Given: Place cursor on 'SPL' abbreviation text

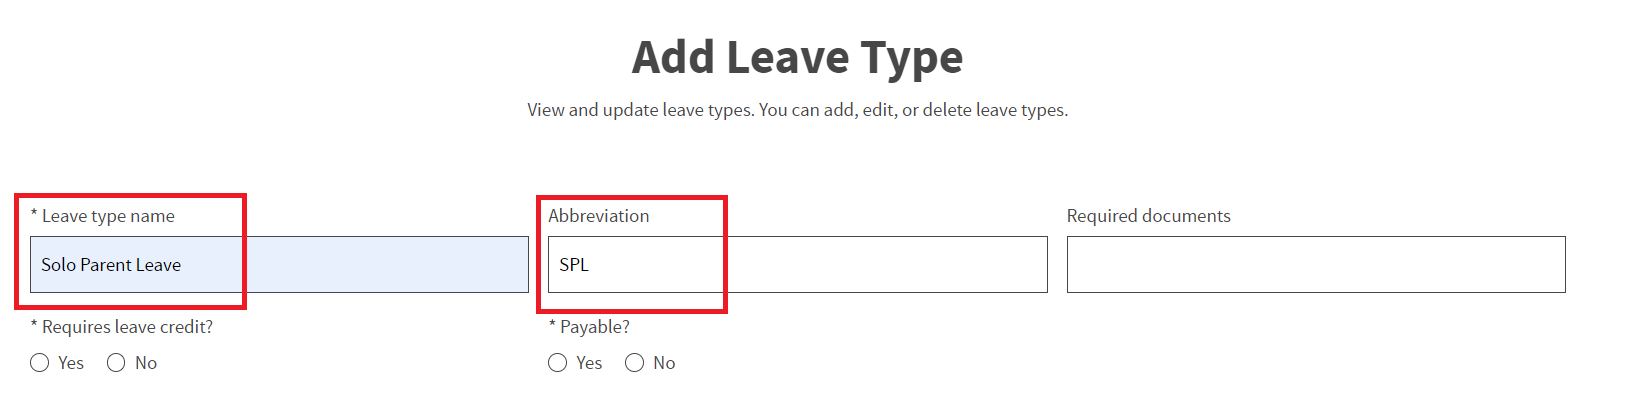Looking at the screenshot, I should pos(574,265).
